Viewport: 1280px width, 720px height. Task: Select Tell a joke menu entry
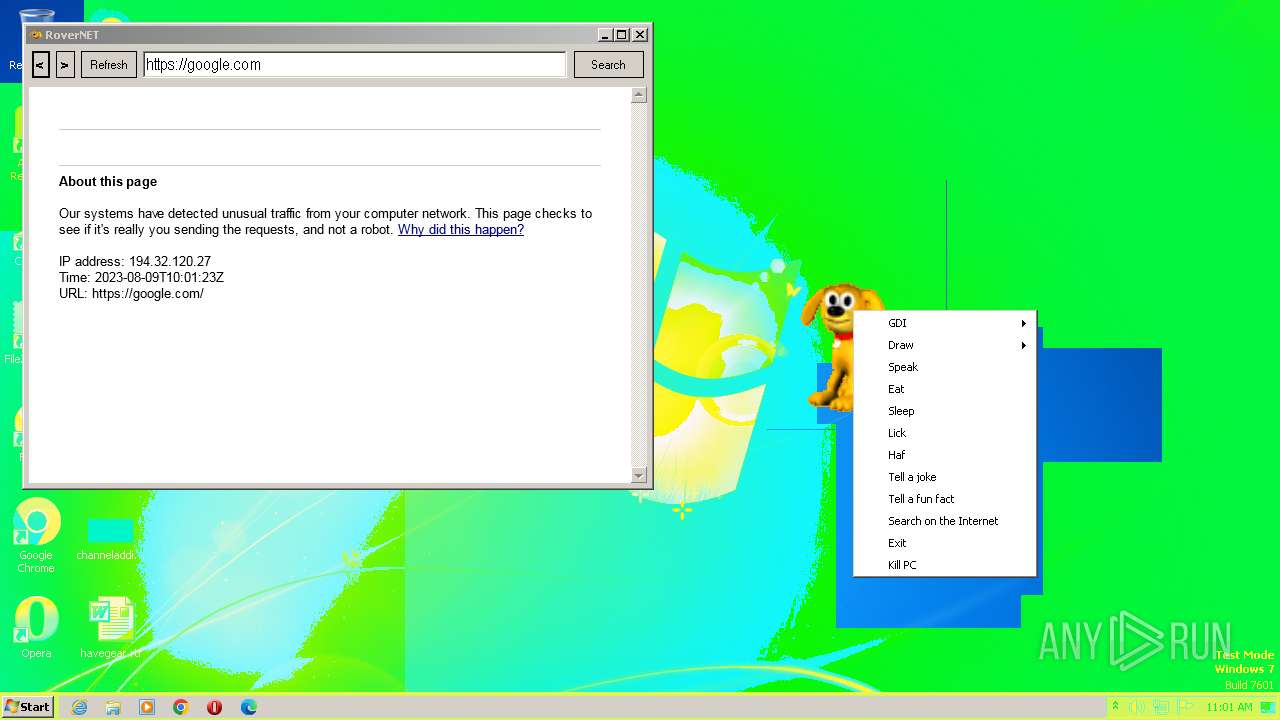[x=945, y=477]
